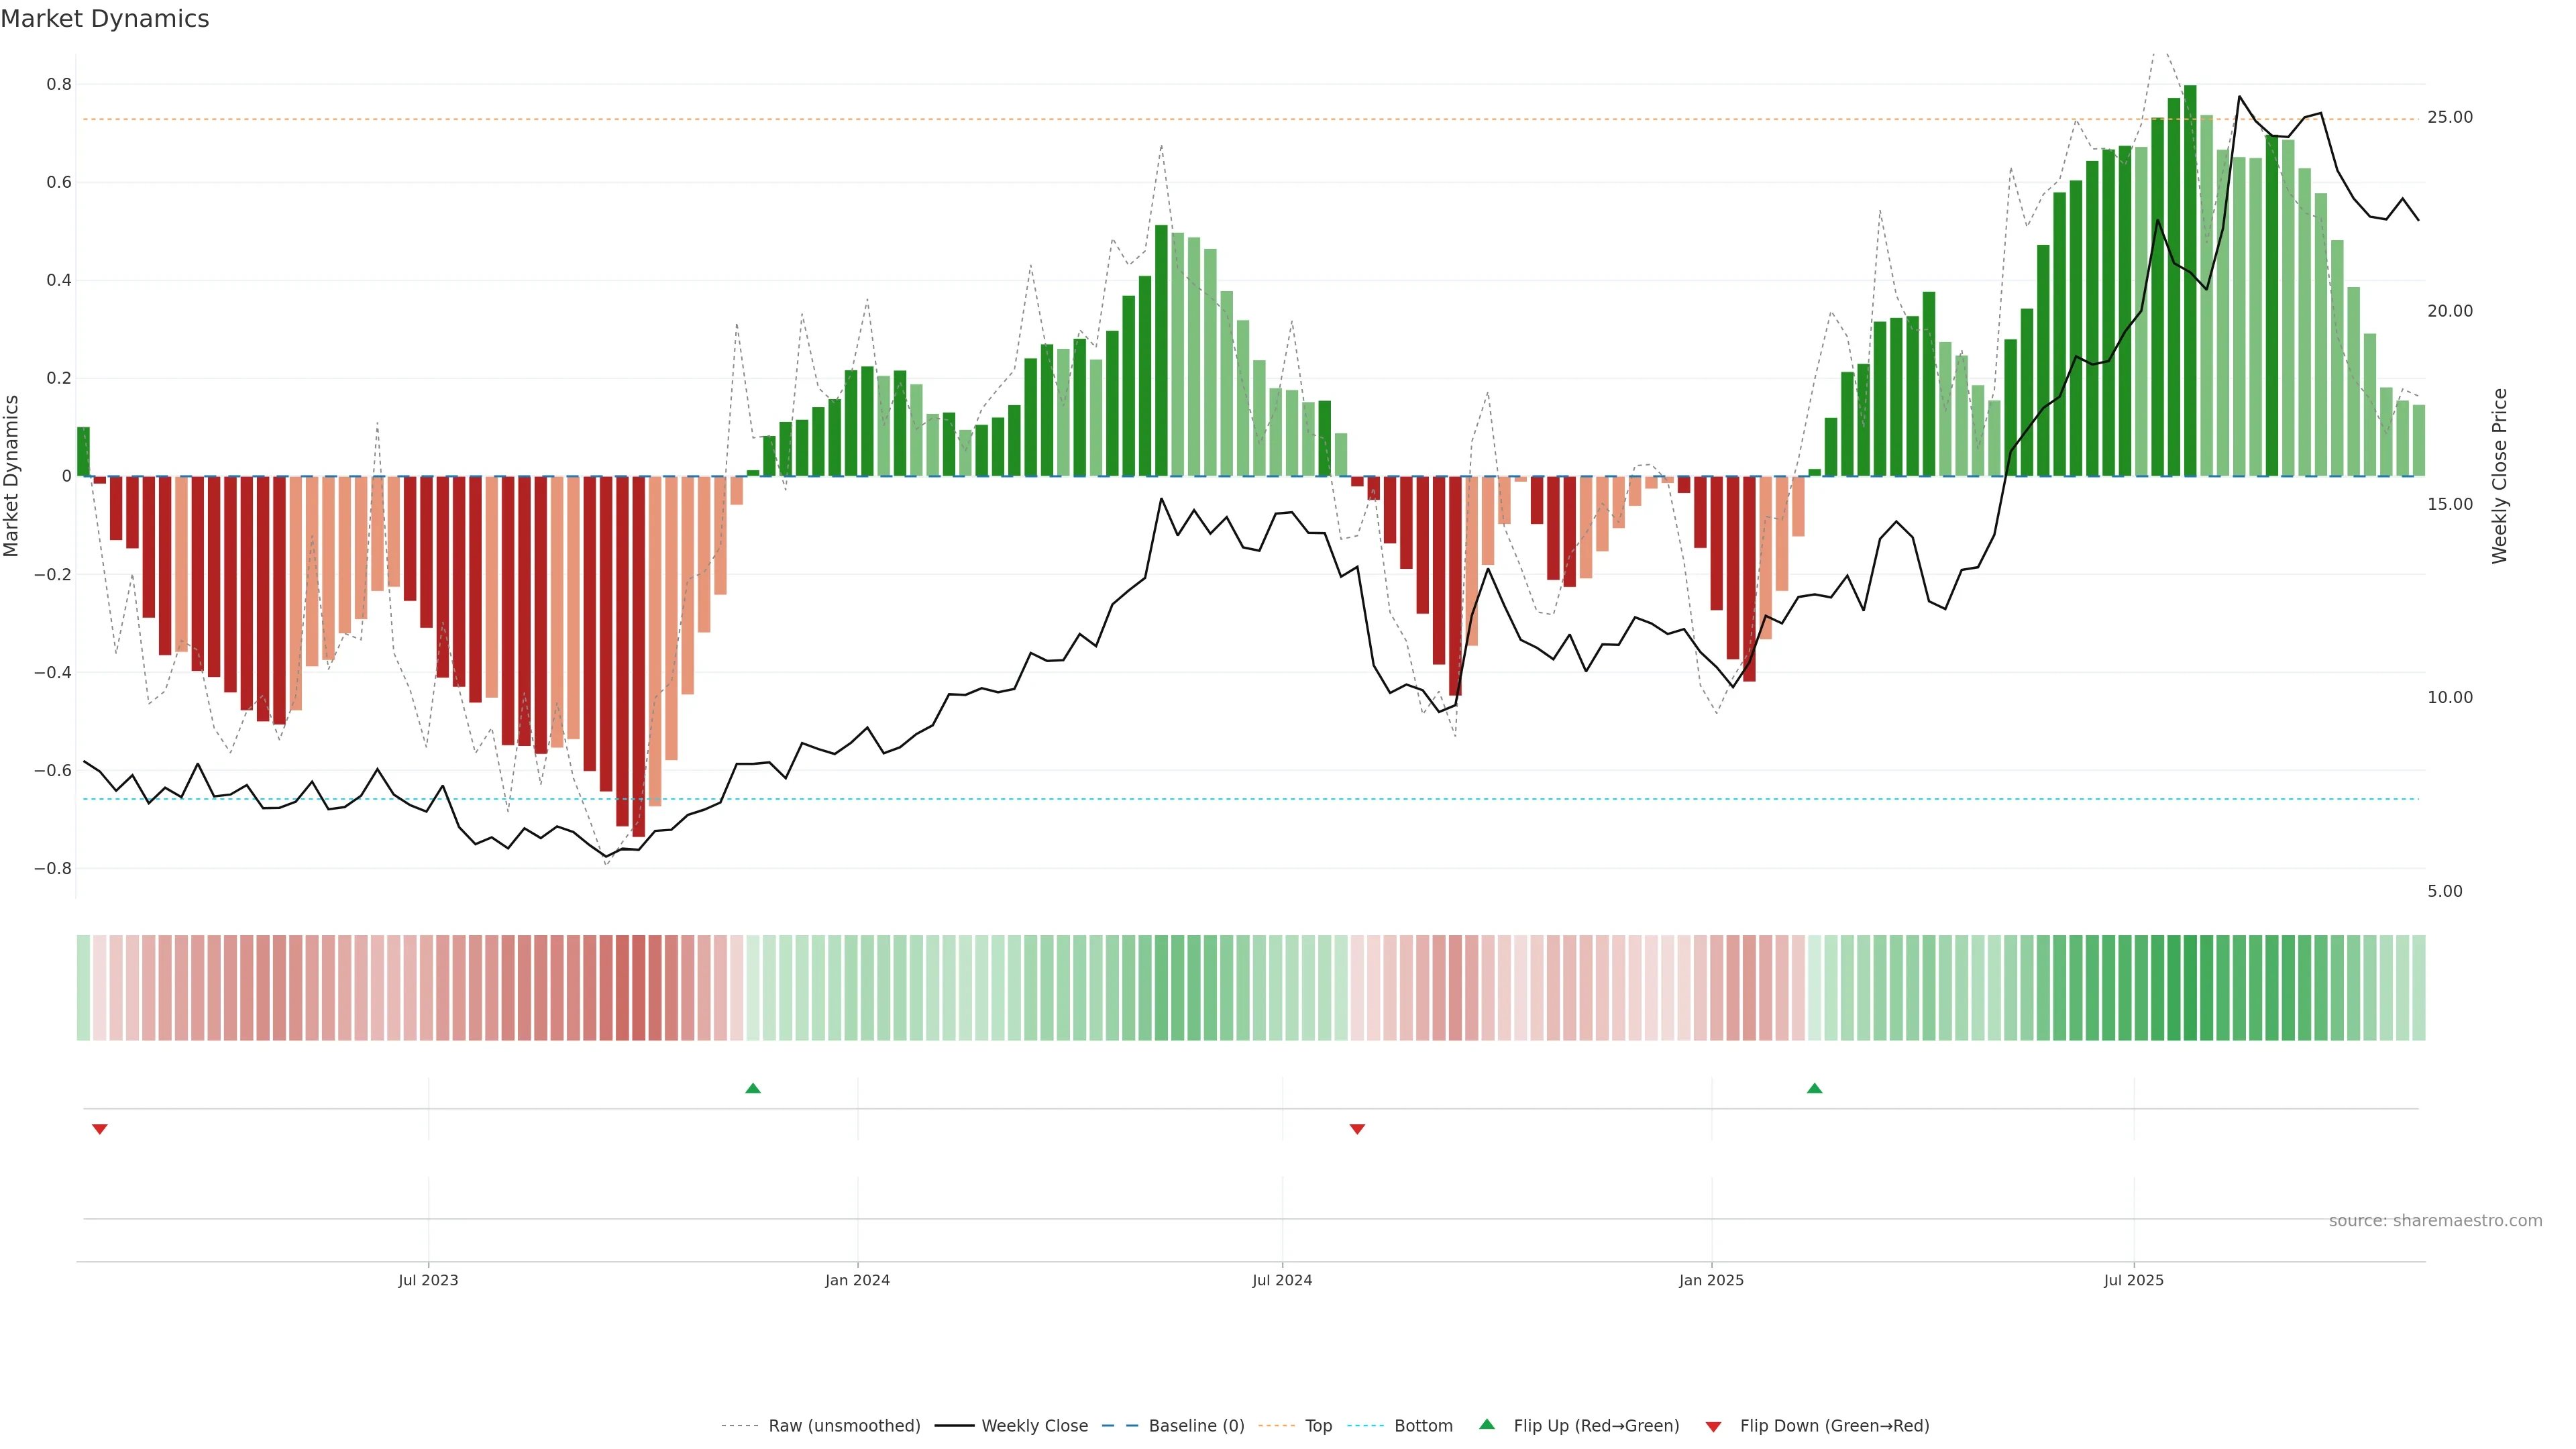
Task: Click the Top legend item
Action: tap(1318, 1426)
